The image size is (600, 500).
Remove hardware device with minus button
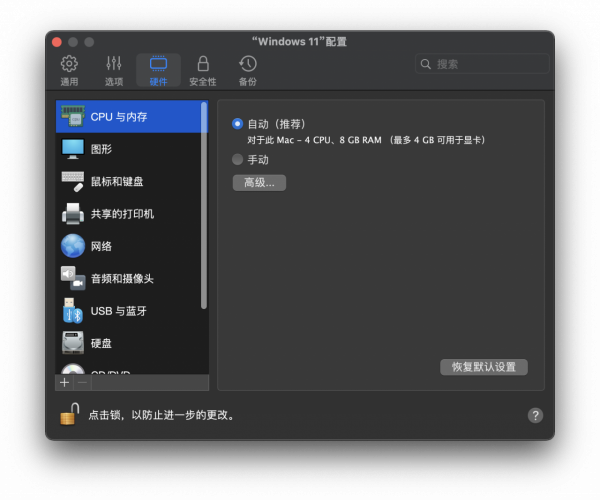coord(82,383)
